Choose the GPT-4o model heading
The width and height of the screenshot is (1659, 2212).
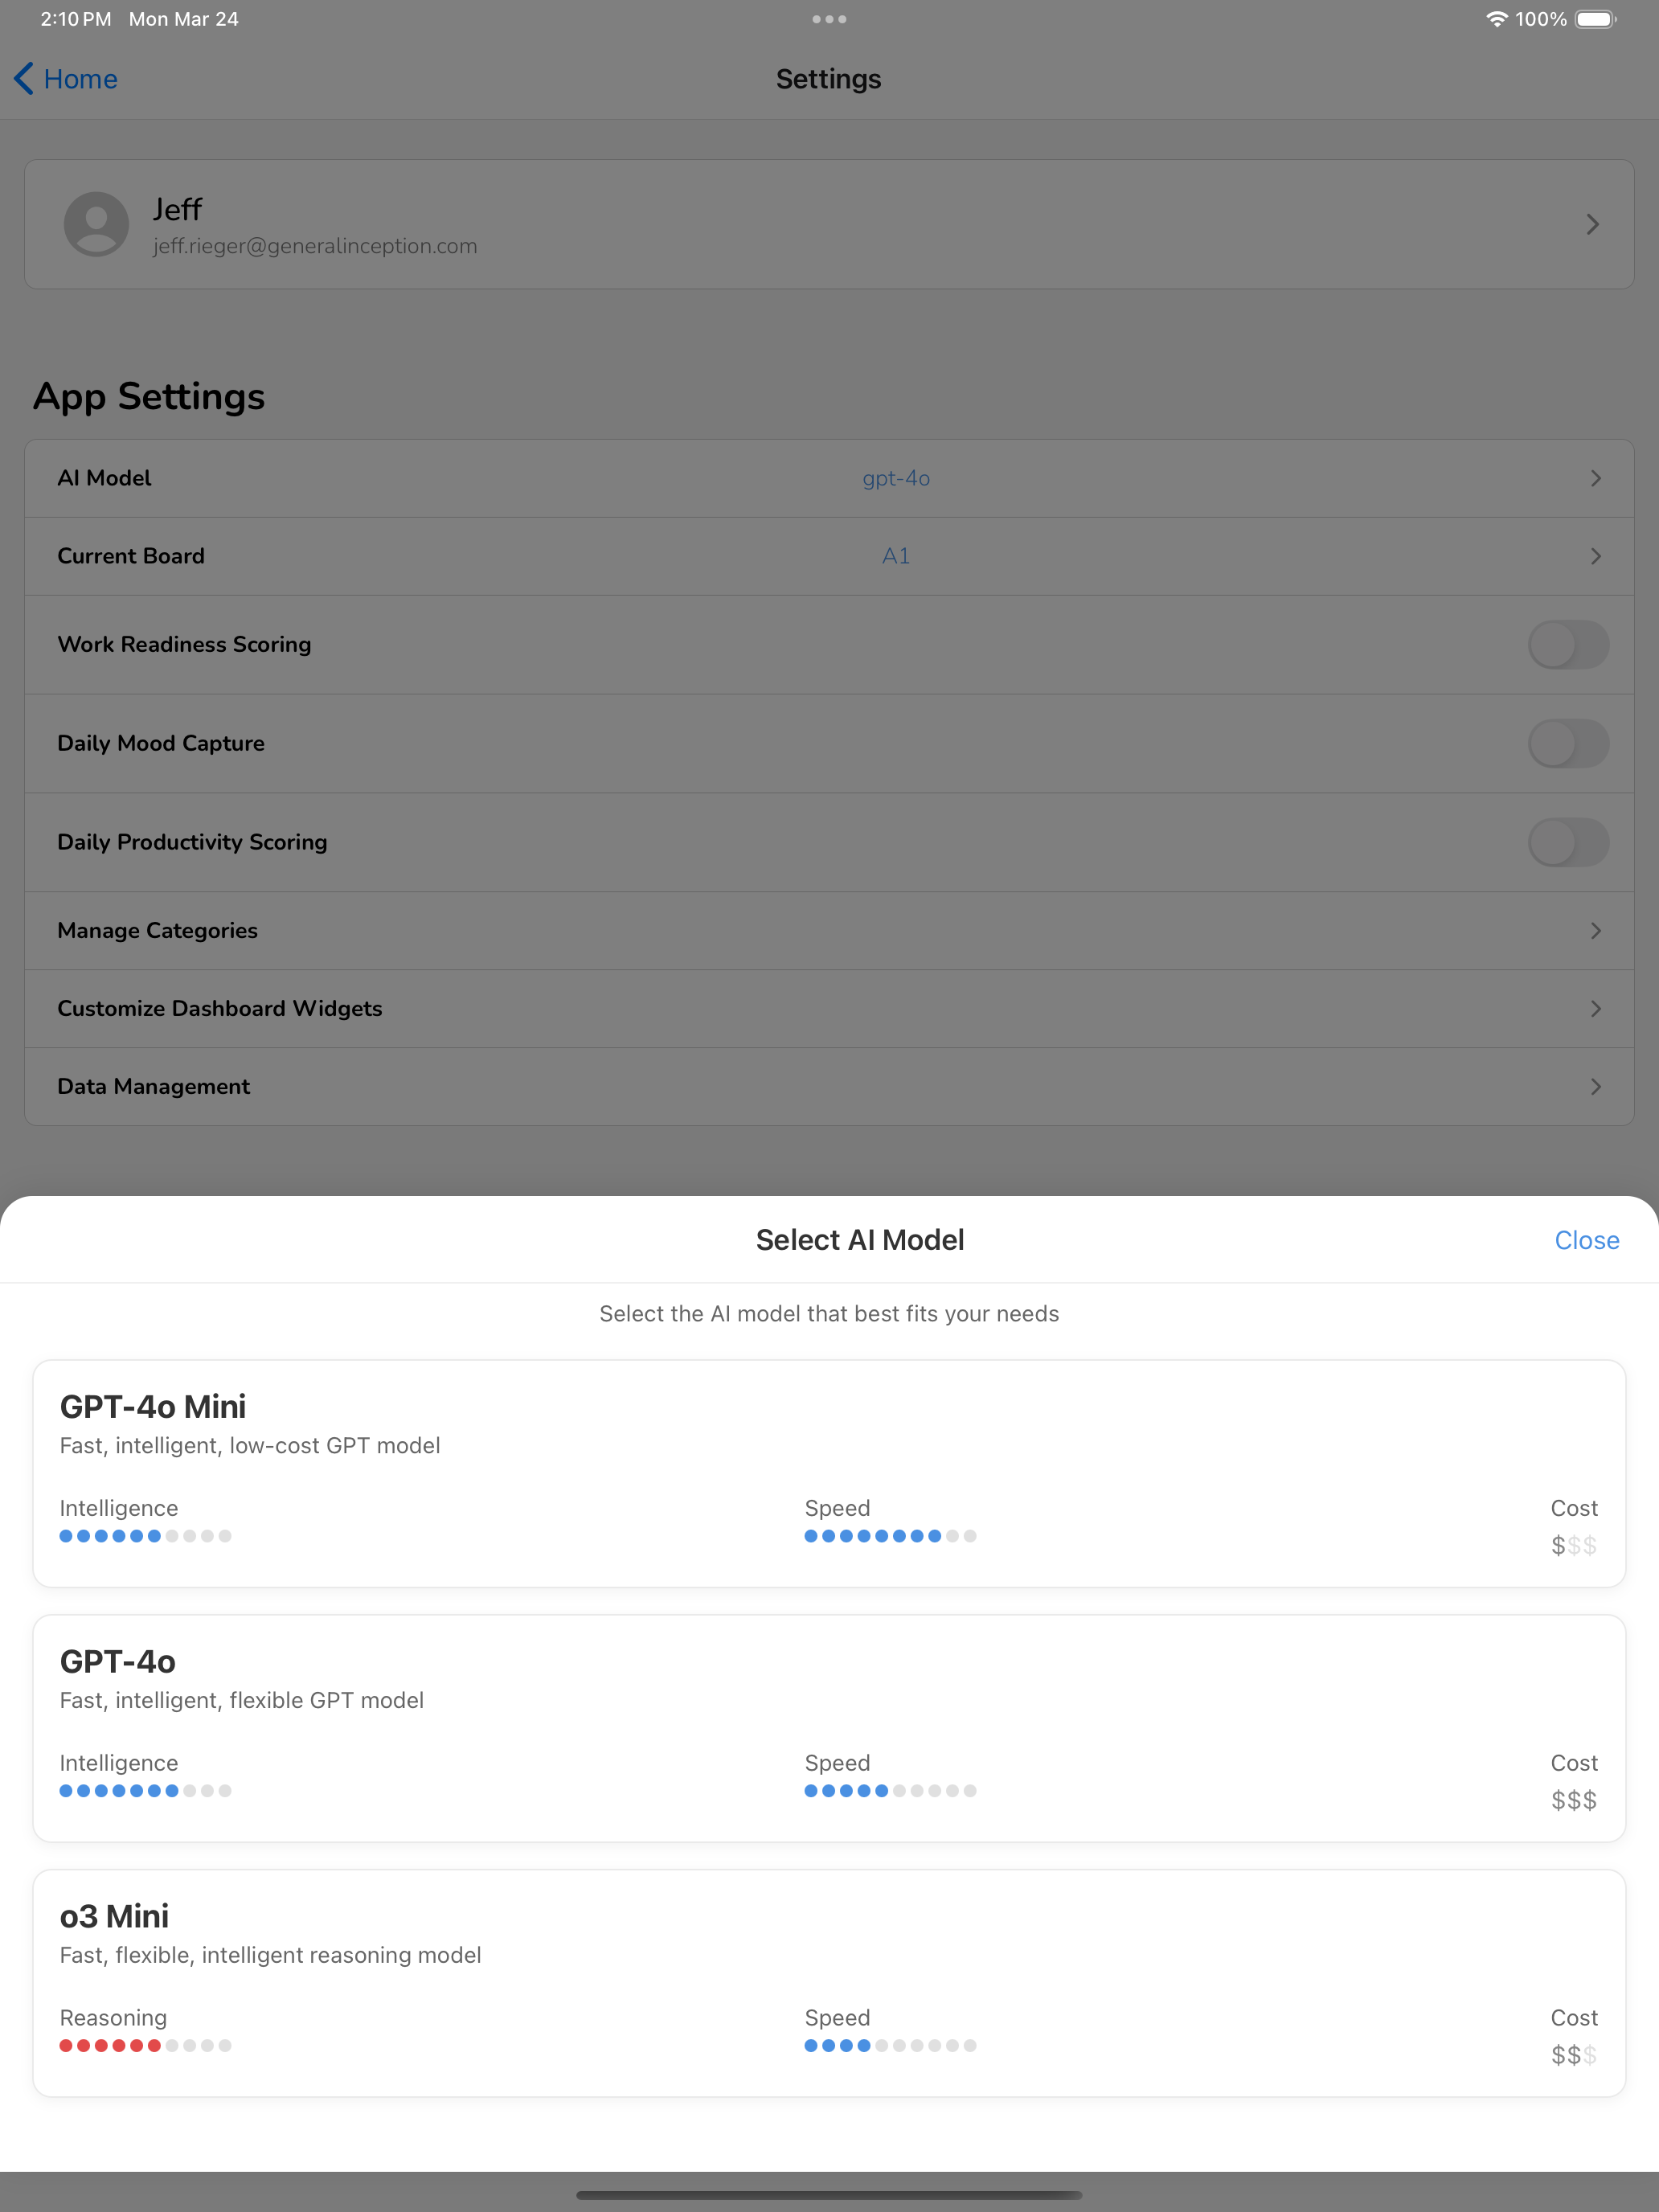tap(118, 1662)
